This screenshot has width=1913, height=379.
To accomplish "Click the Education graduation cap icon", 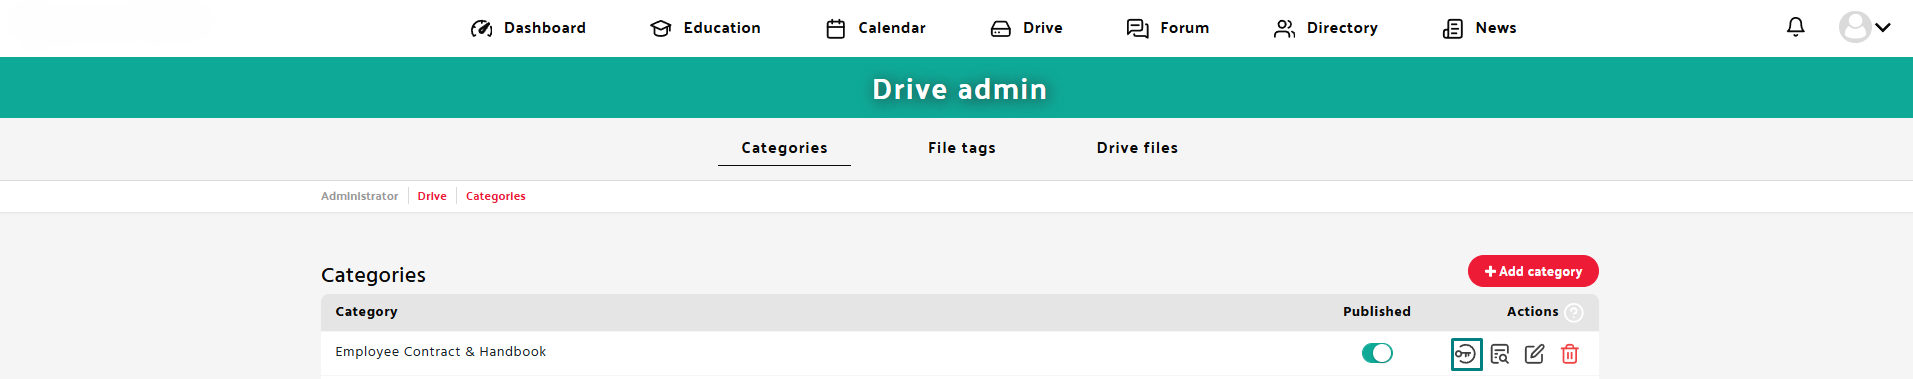I will [x=661, y=29].
